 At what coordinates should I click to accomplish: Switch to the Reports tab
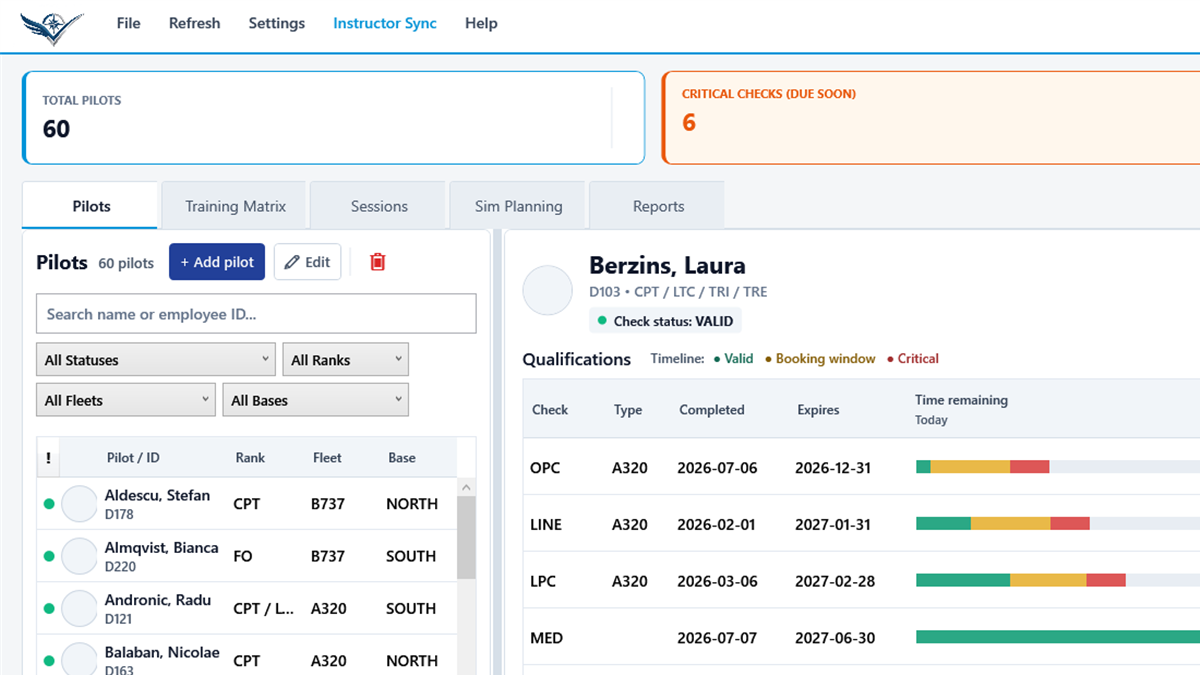pyautogui.click(x=658, y=206)
